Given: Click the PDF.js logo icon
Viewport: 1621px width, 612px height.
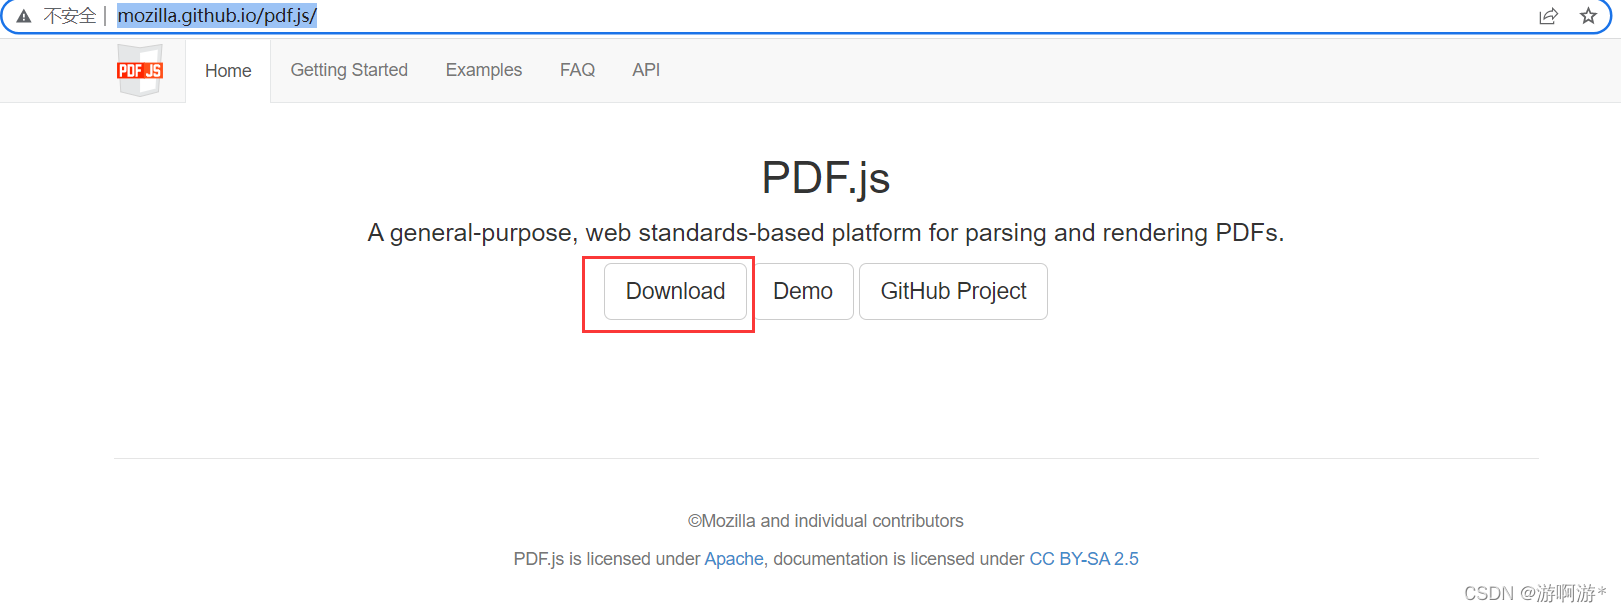Looking at the screenshot, I should (x=140, y=70).
